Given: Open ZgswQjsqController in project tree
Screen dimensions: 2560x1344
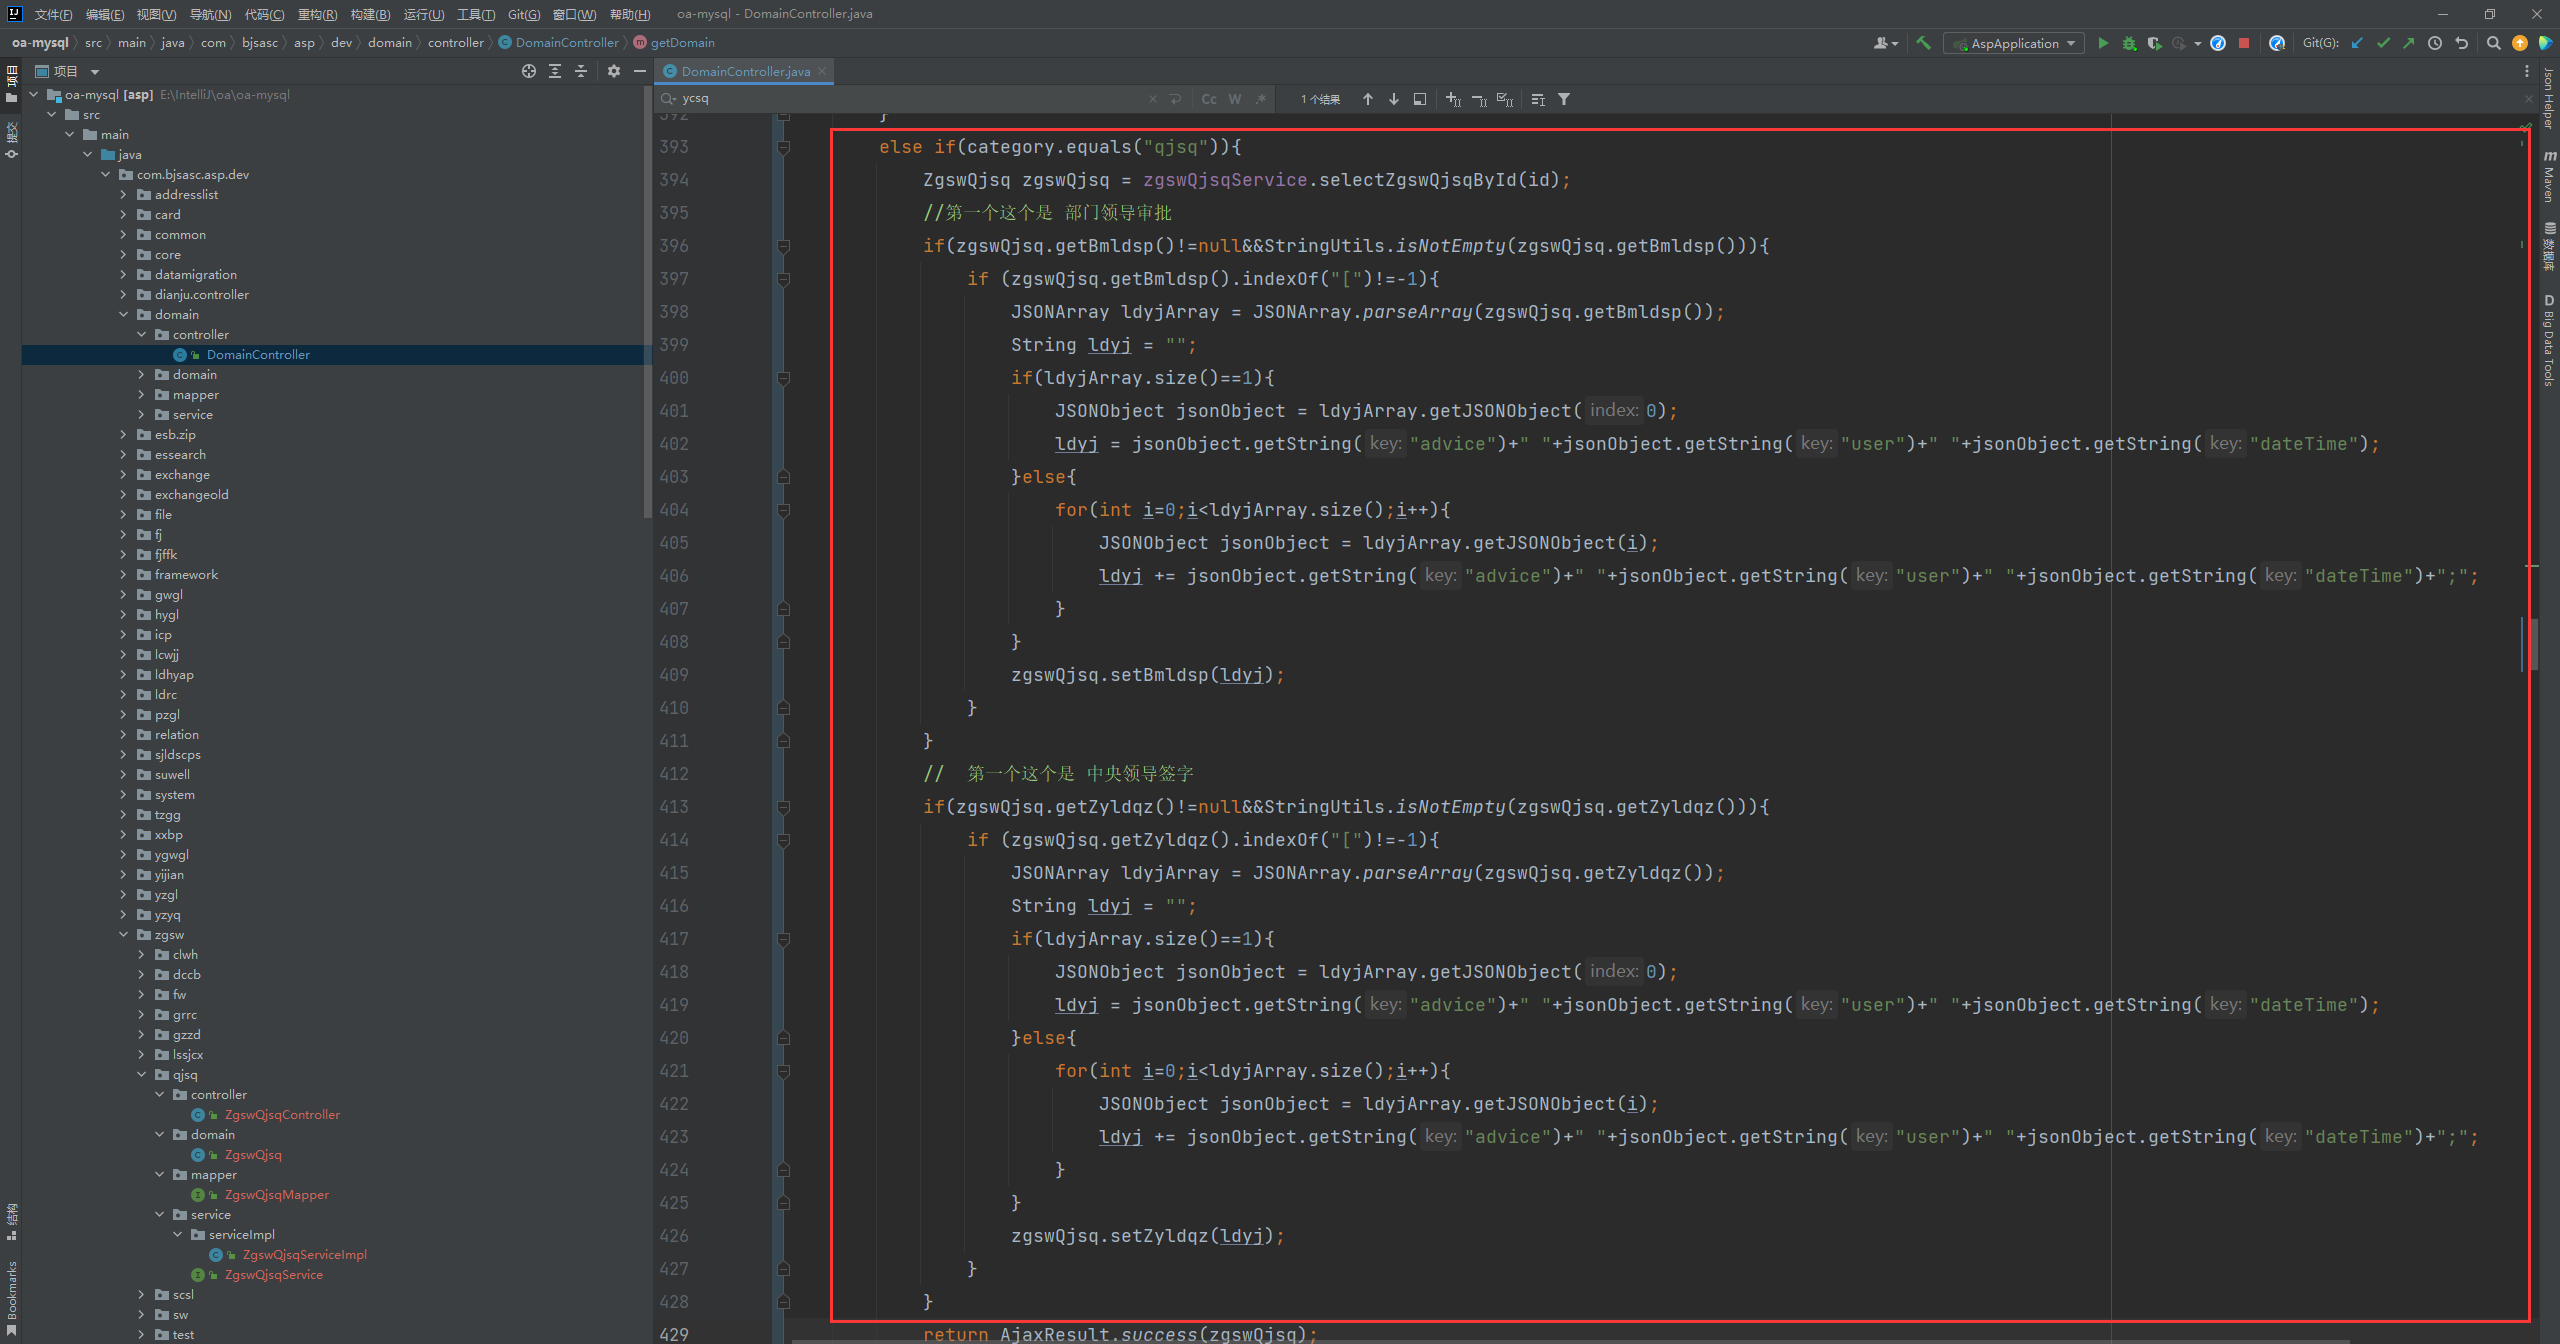Looking at the screenshot, I should coord(282,1114).
